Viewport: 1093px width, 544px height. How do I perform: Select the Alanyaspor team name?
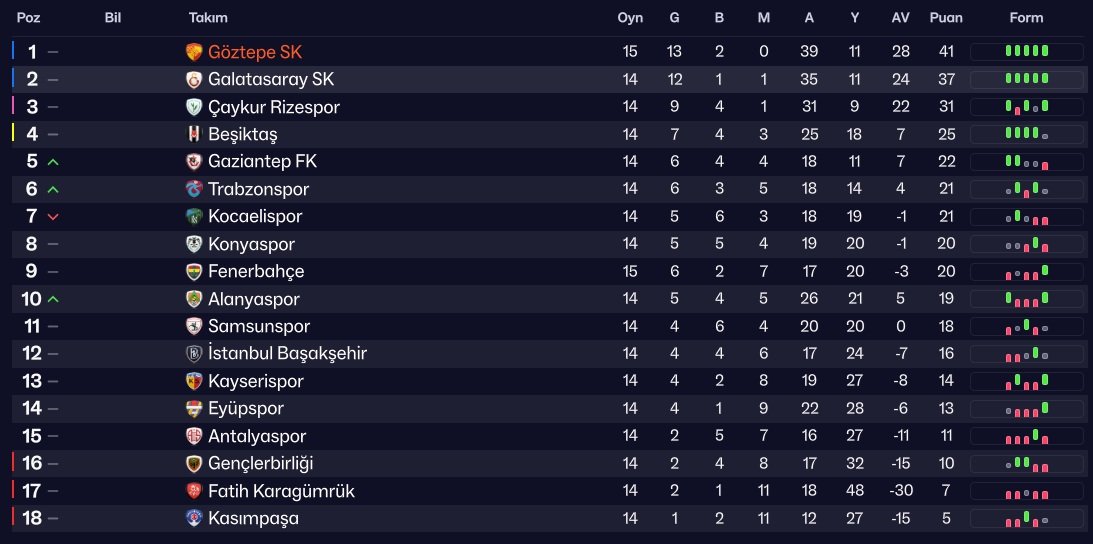tap(254, 299)
